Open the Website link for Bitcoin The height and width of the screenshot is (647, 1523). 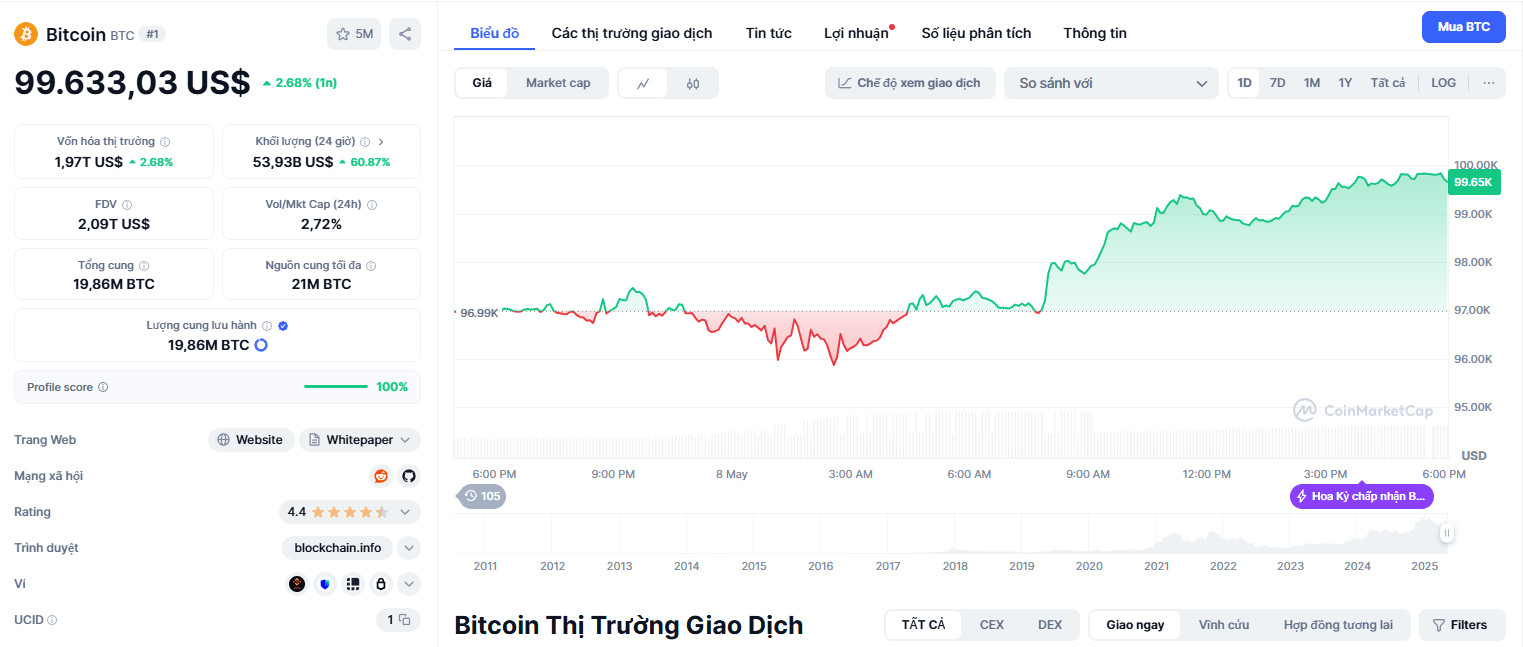click(251, 439)
